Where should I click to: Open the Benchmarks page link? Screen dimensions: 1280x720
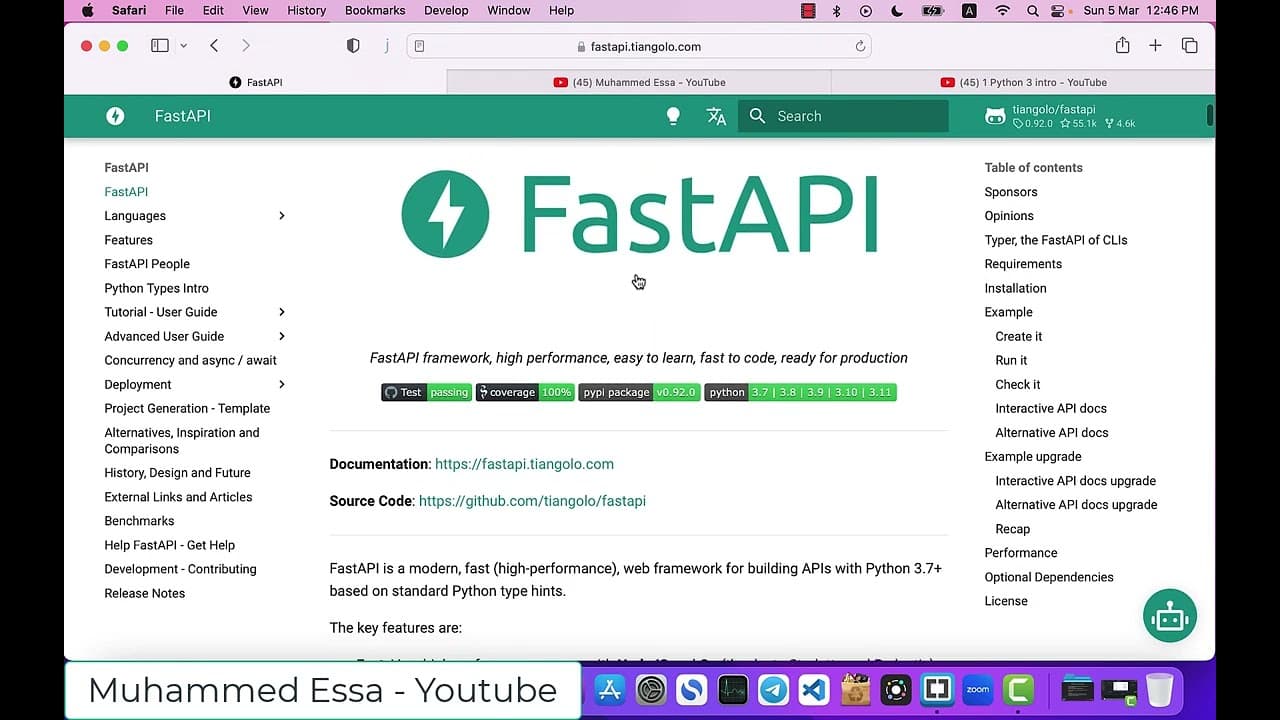click(139, 521)
